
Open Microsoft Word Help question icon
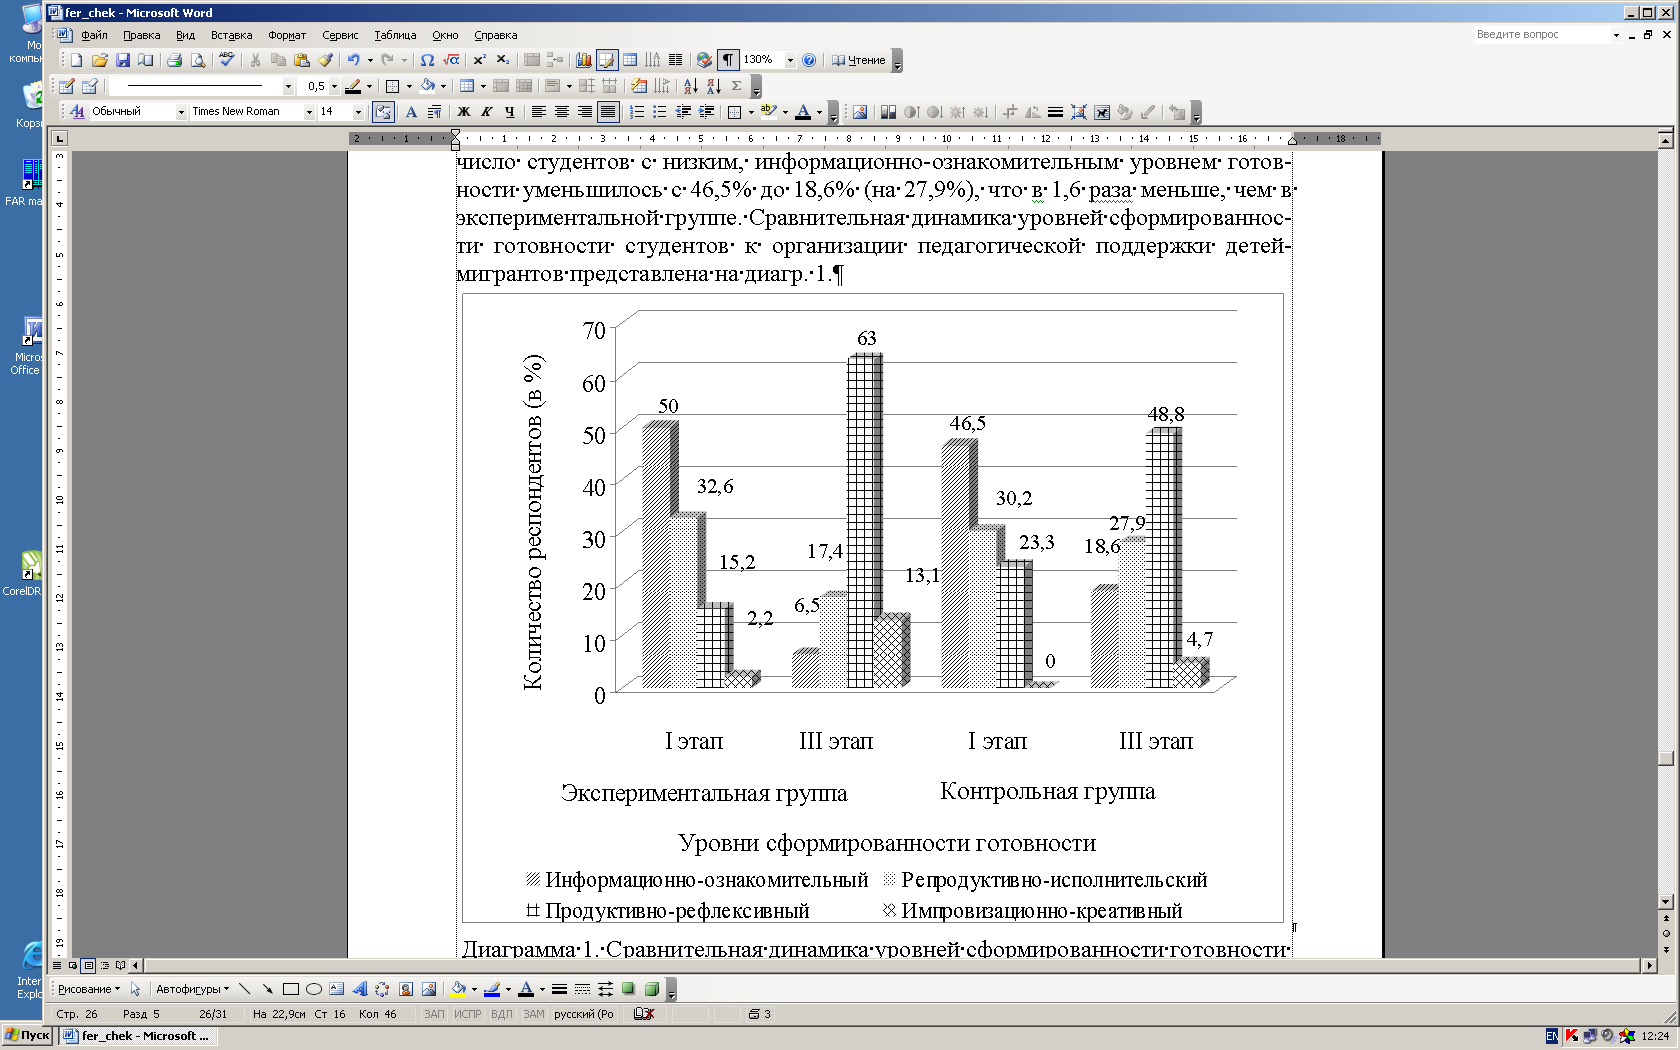click(809, 60)
